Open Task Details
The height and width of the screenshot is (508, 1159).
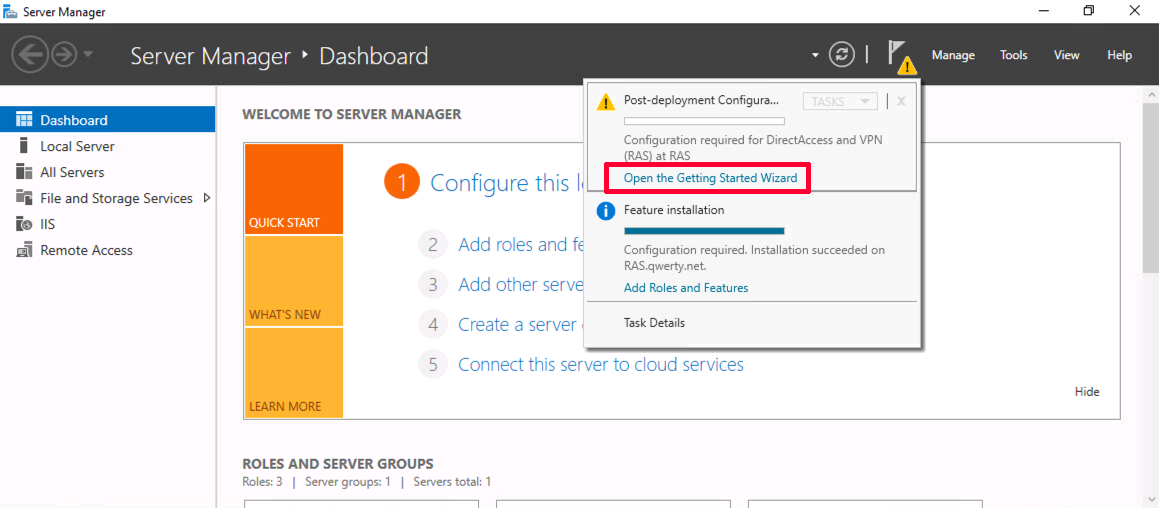(654, 323)
